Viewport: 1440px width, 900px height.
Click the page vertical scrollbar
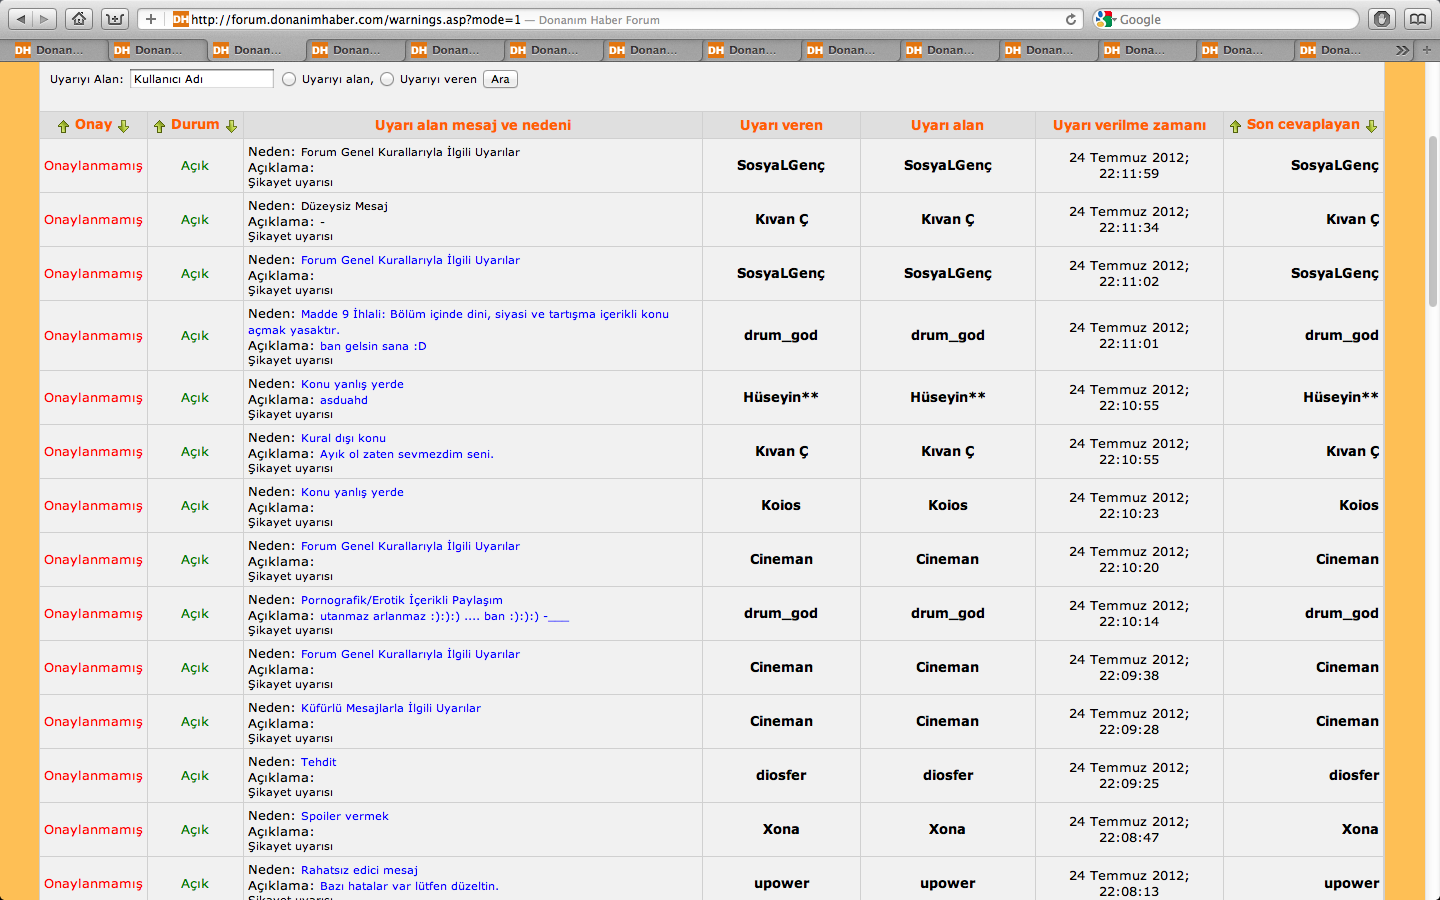(x=1433, y=220)
